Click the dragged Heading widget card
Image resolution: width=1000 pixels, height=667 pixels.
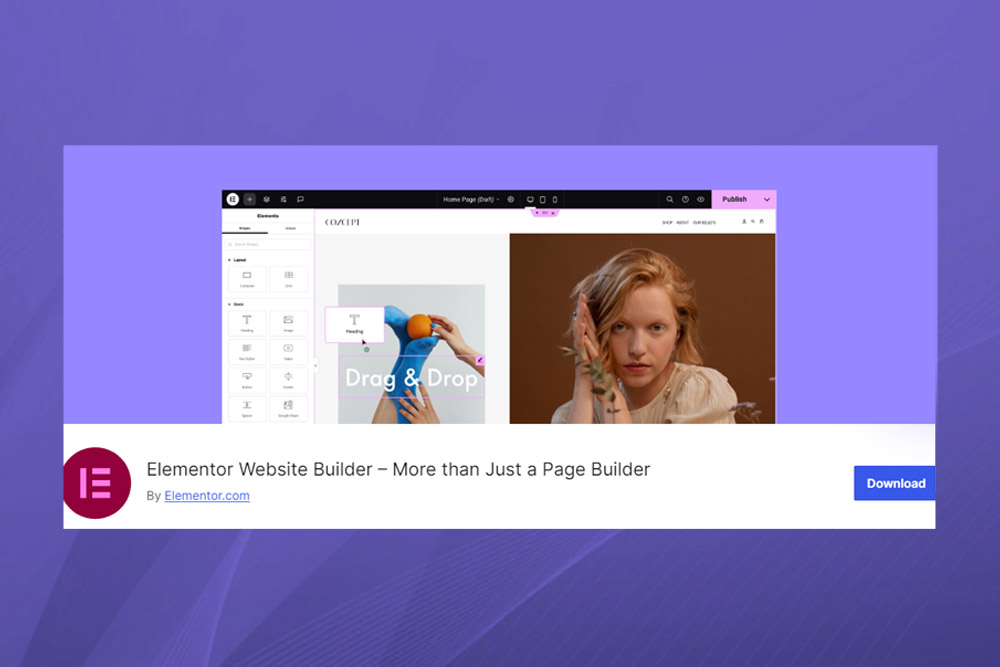click(x=355, y=324)
